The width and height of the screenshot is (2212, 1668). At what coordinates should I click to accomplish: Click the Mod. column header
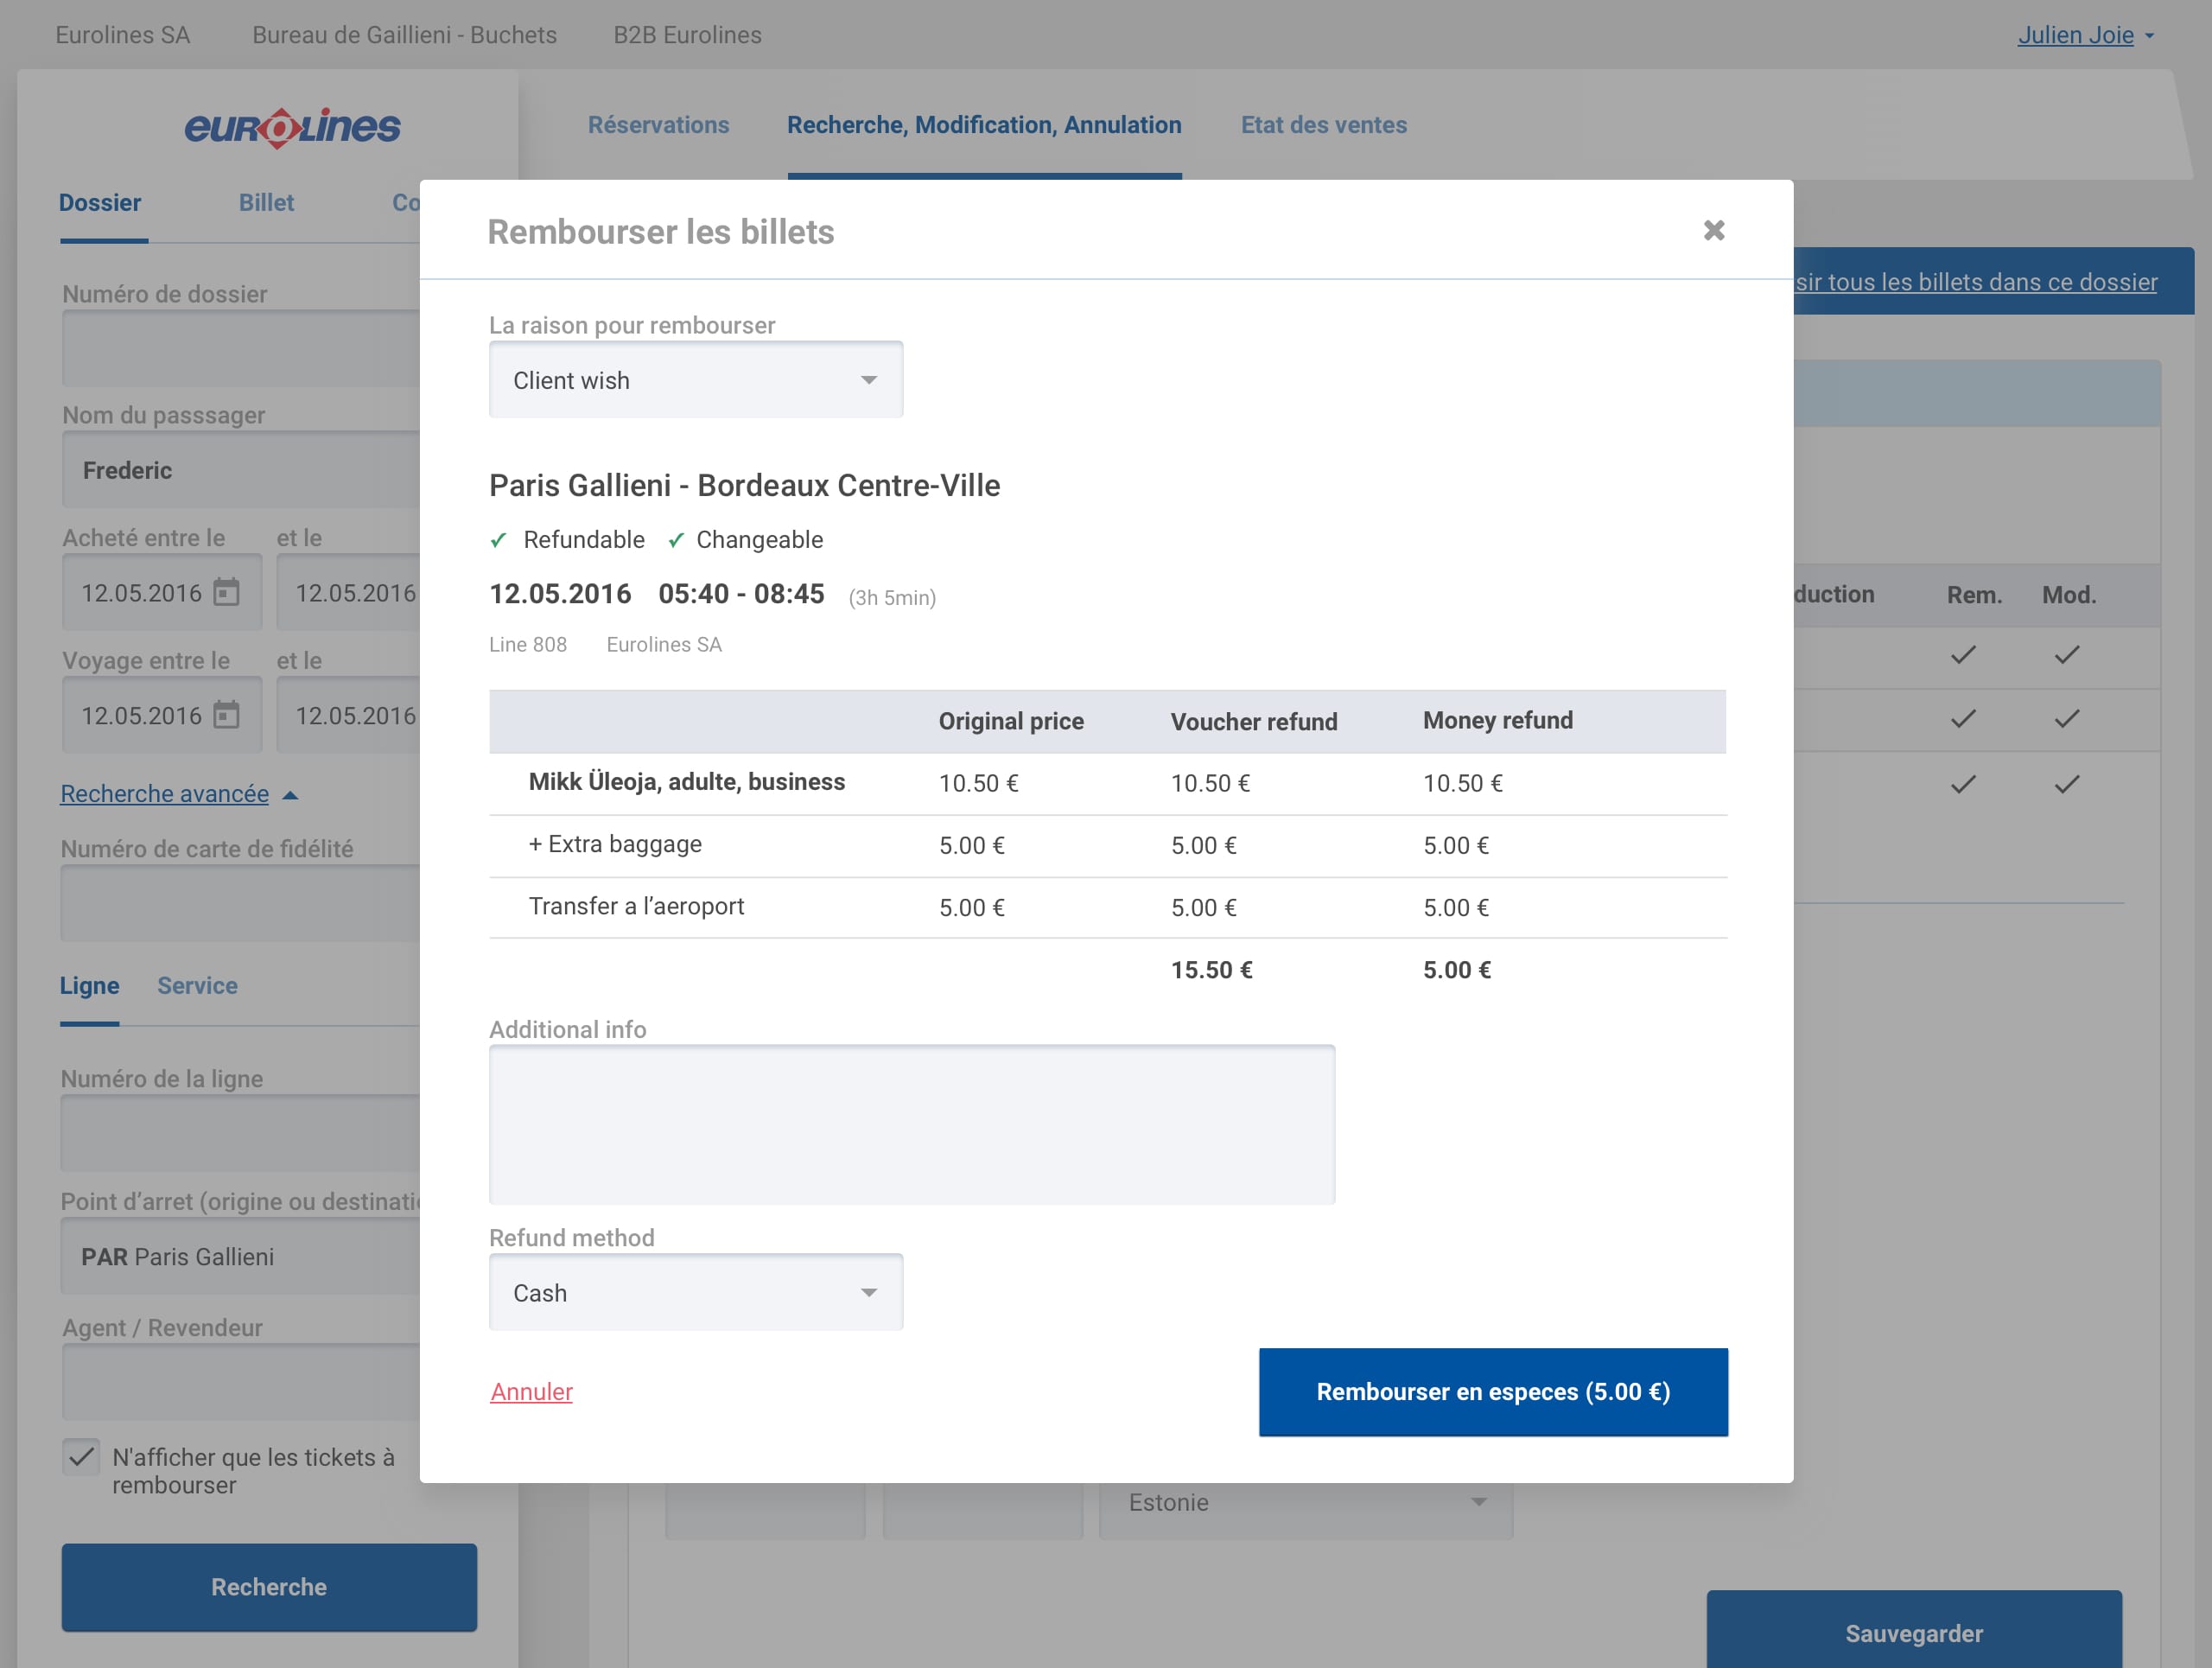coord(2069,595)
